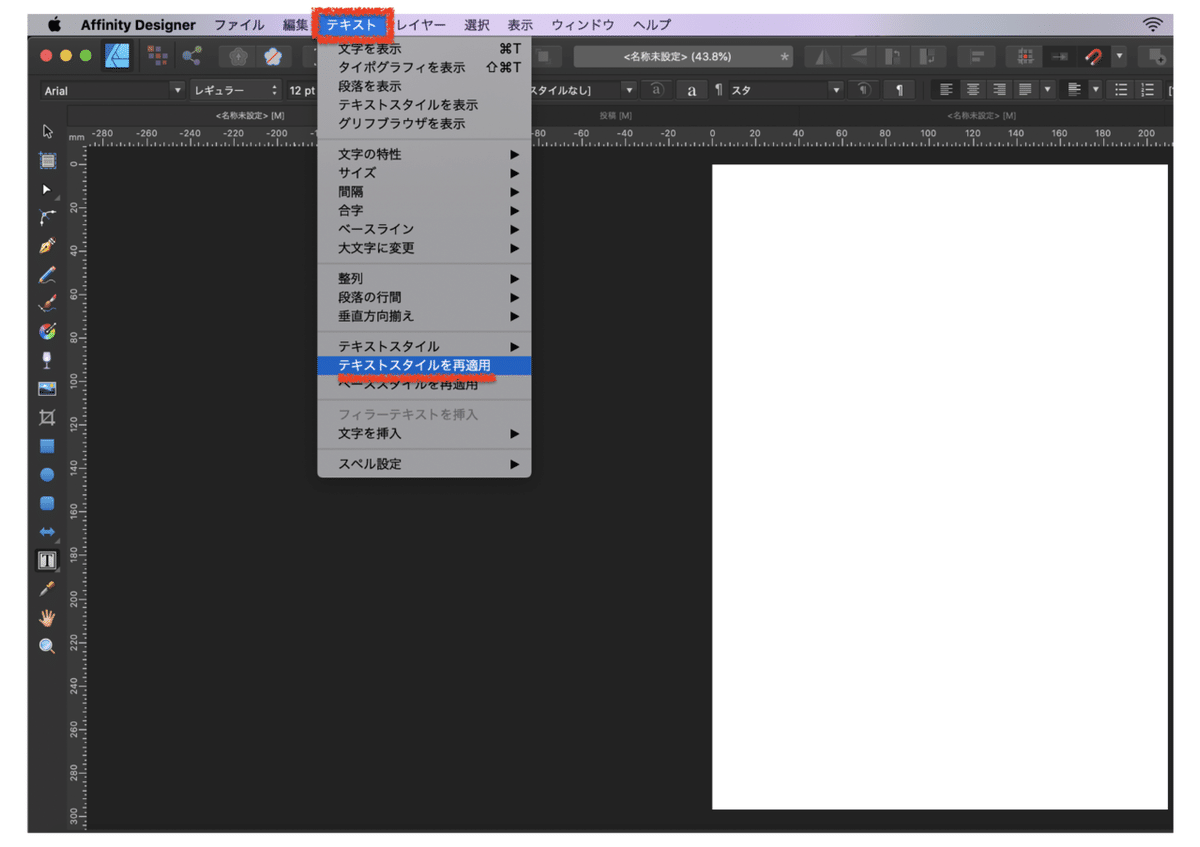The height and width of the screenshot is (847, 1200).
Task: Click the rotate clockwise toolbar icon
Action: [x=930, y=57]
